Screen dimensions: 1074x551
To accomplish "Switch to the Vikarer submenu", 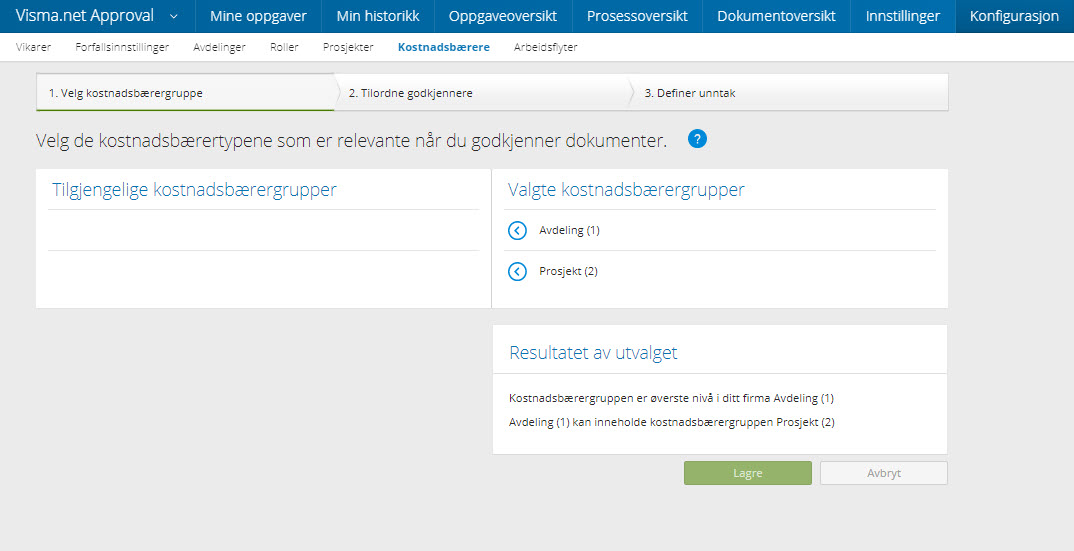I will click(34, 47).
